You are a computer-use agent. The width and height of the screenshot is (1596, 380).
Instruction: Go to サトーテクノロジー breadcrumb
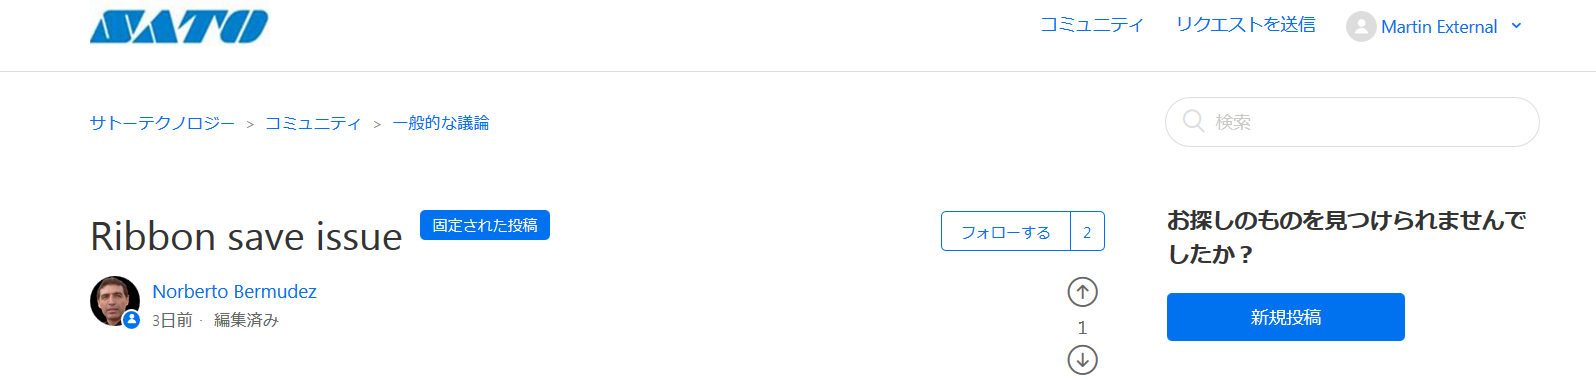pyautogui.click(x=162, y=123)
